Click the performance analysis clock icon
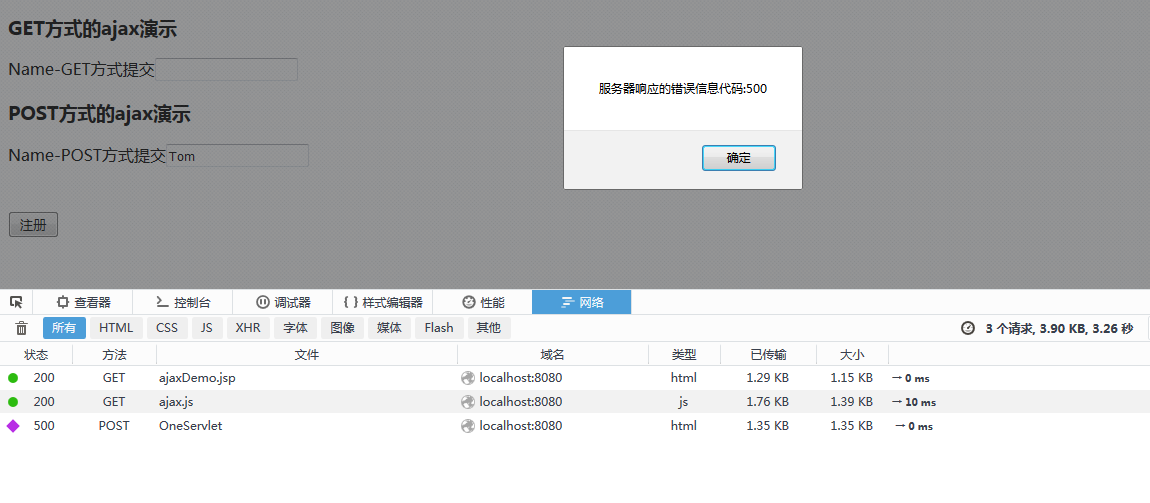 (967, 328)
